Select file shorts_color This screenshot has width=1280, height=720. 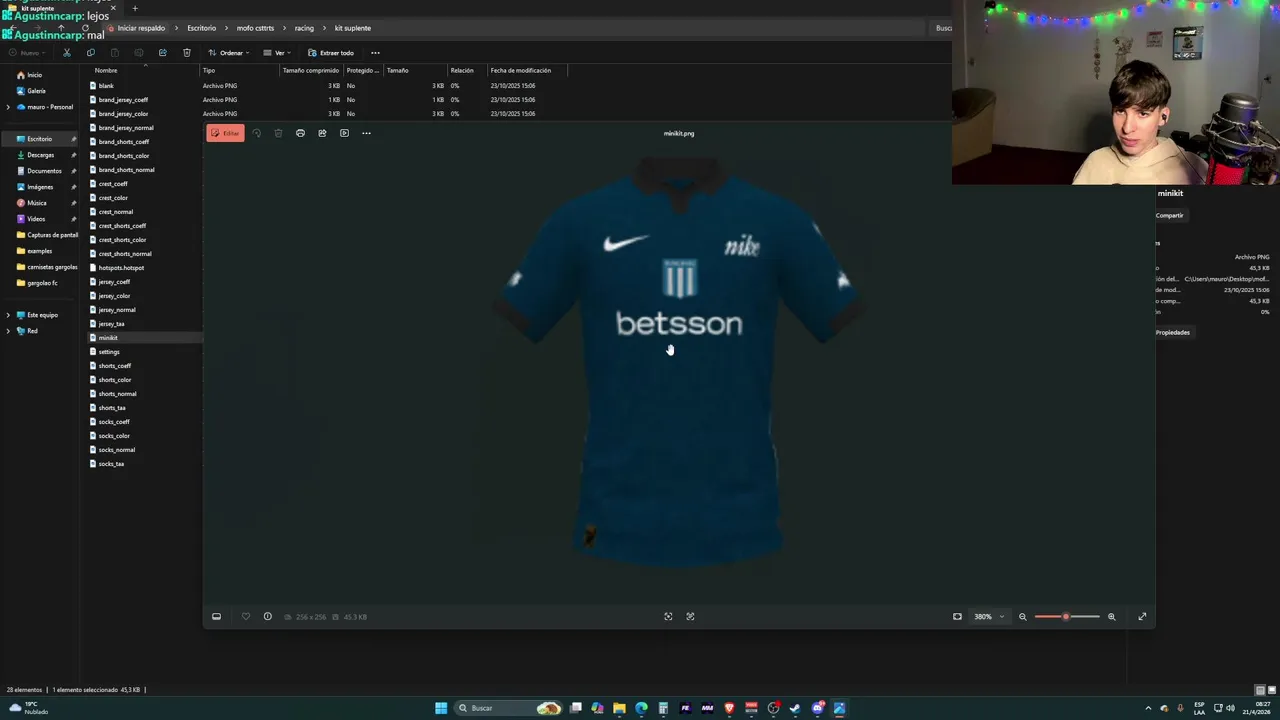pyautogui.click(x=115, y=380)
